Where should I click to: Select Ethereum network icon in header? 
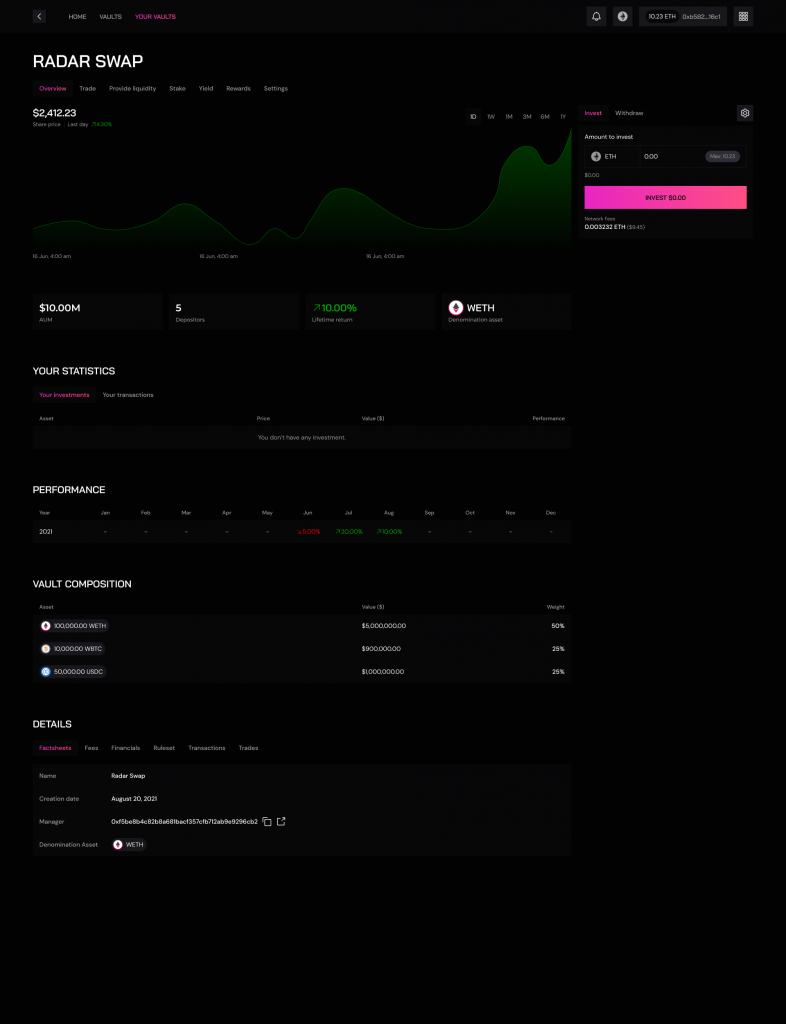click(x=622, y=16)
